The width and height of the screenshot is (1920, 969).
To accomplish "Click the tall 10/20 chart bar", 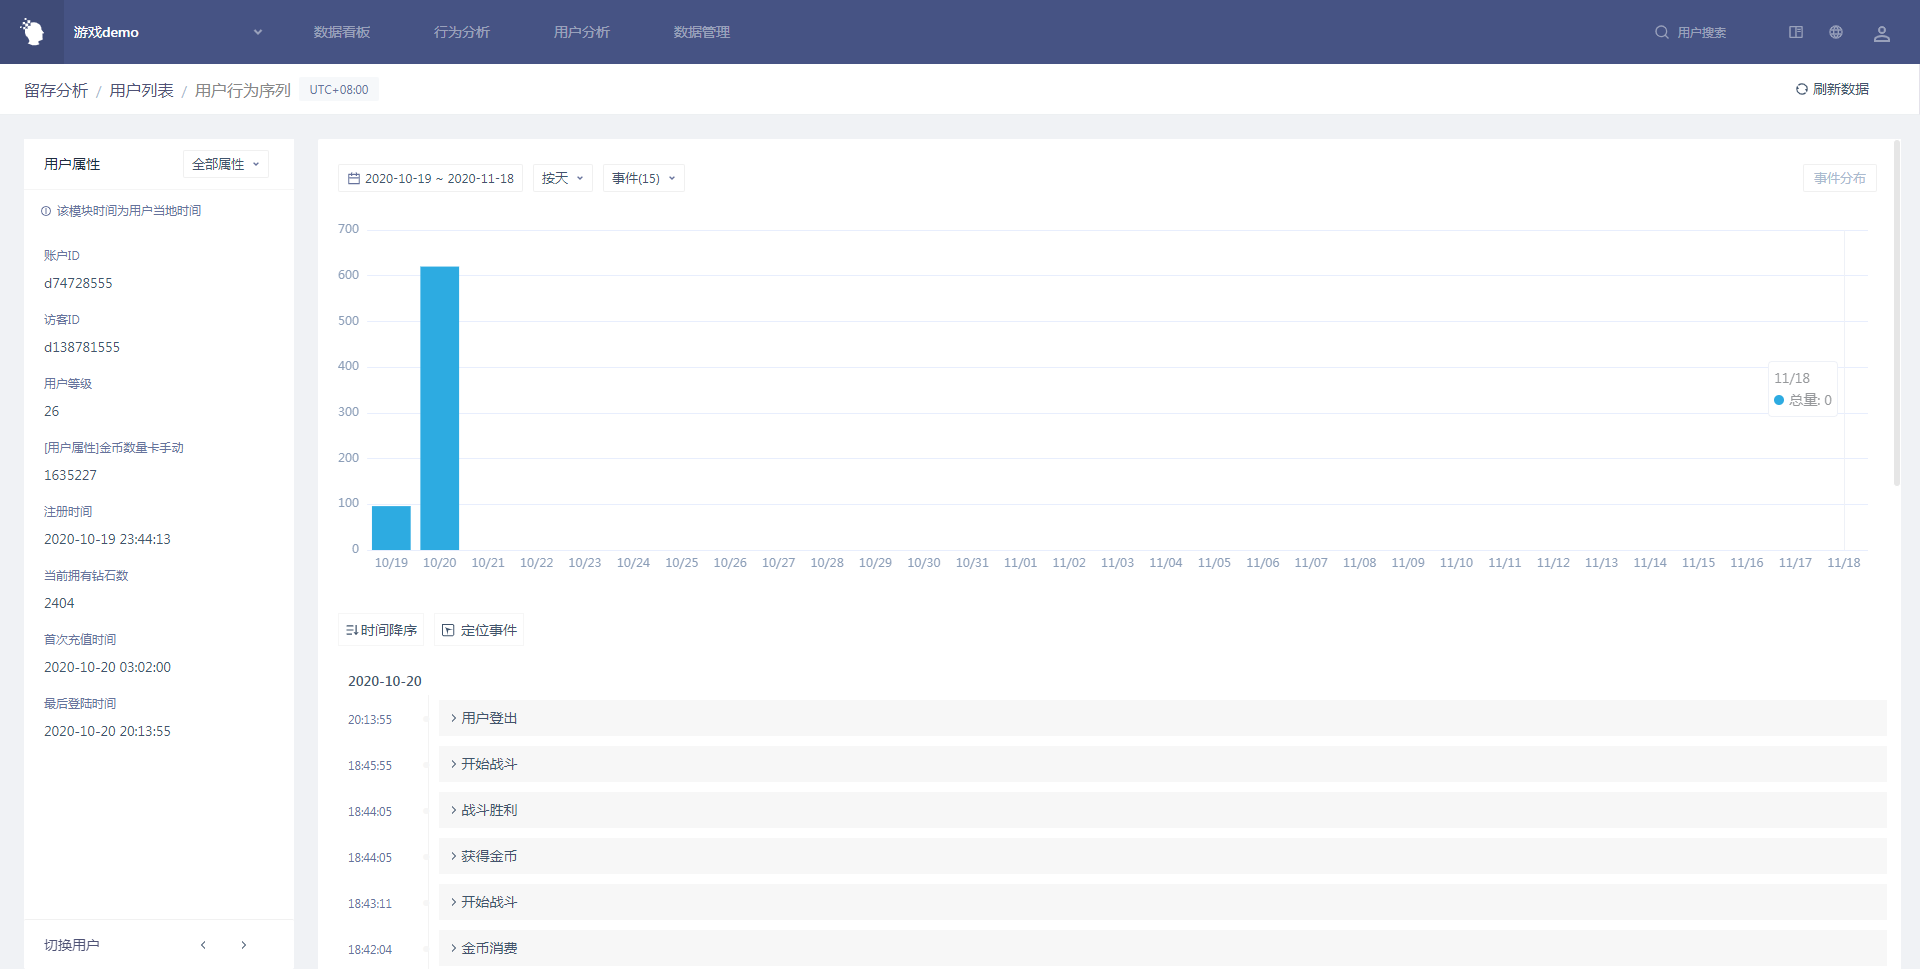I will (439, 408).
